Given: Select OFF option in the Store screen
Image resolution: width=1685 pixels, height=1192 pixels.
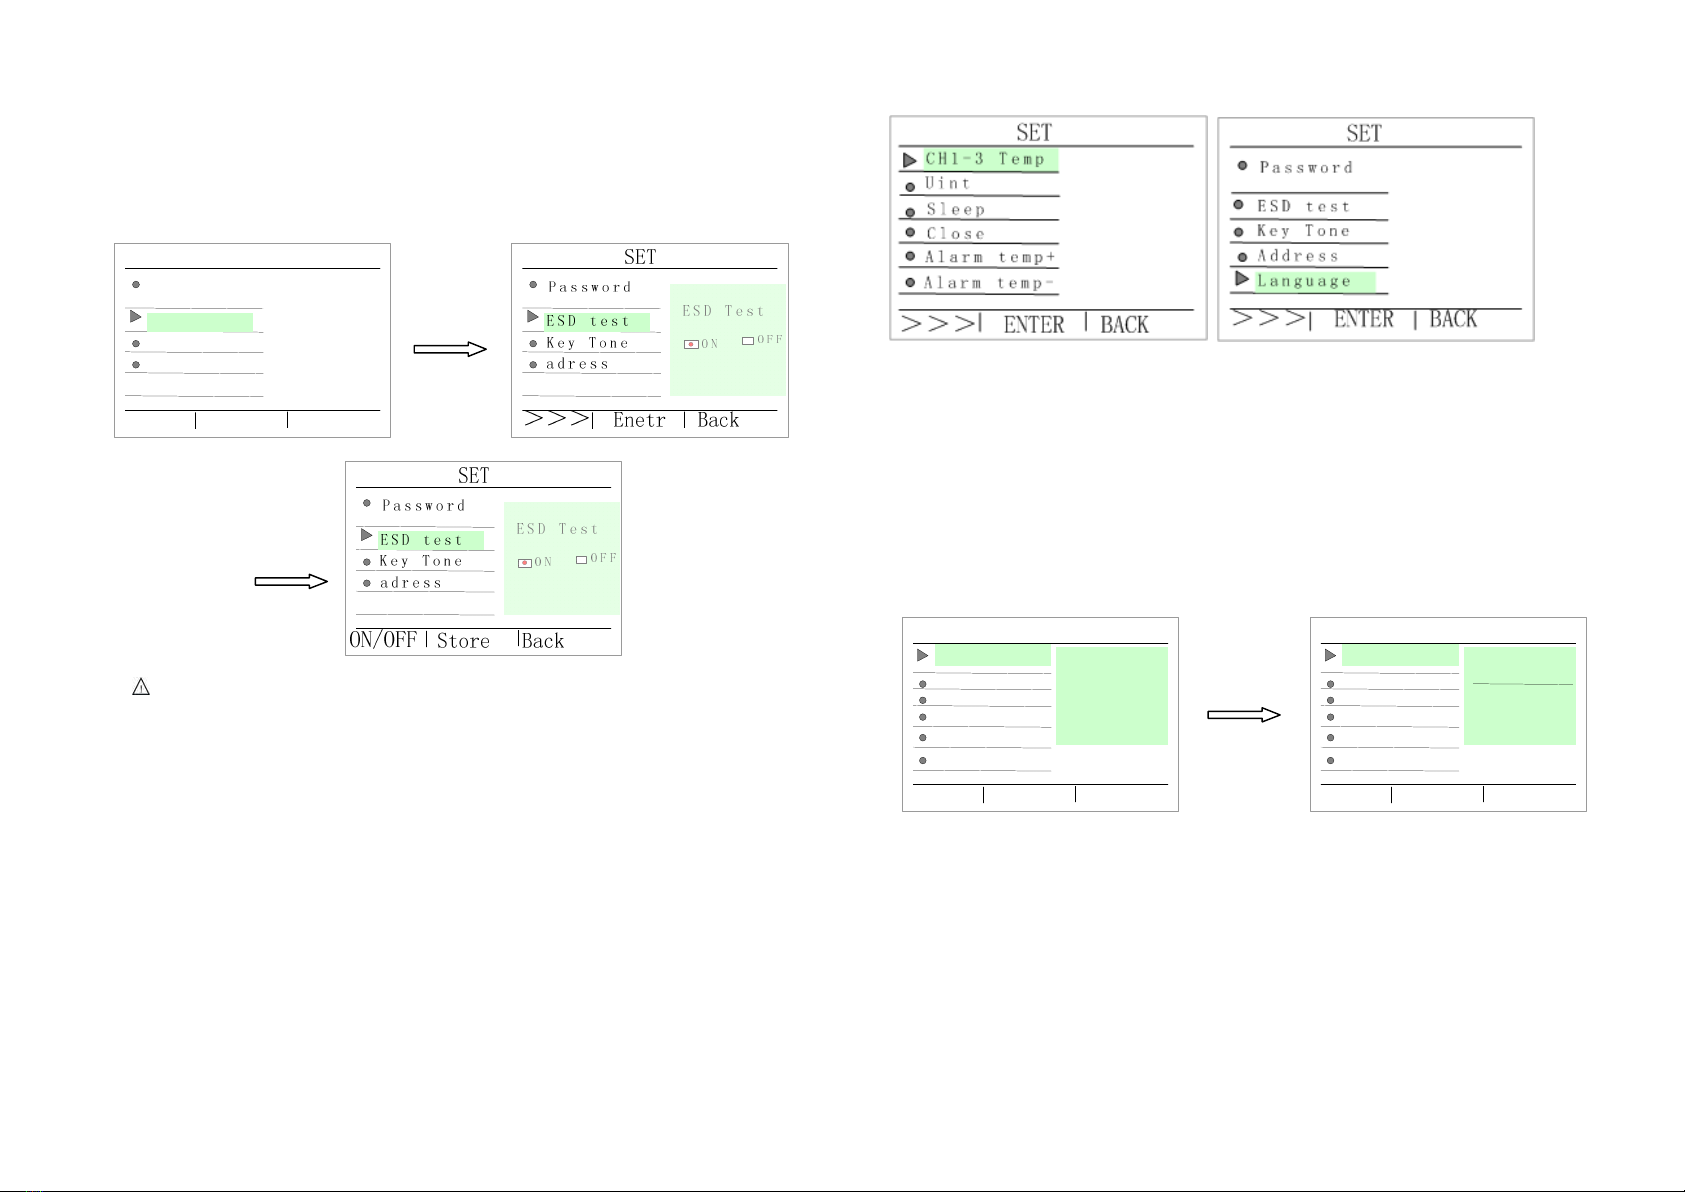Looking at the screenshot, I should point(581,559).
